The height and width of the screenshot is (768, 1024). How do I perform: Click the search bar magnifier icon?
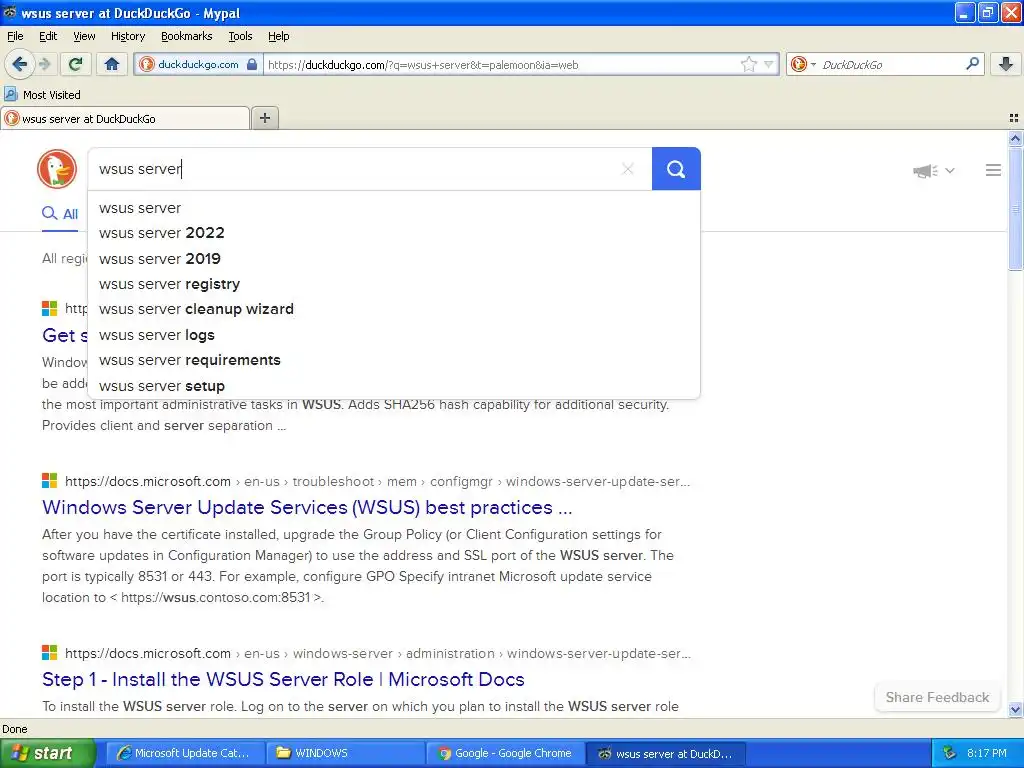pyautogui.click(x=972, y=63)
